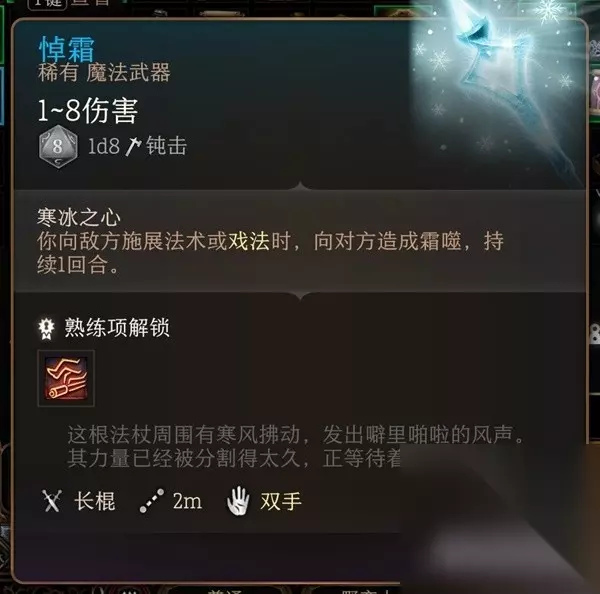
Task: Click the item title 悼霜
Action: click(x=67, y=50)
